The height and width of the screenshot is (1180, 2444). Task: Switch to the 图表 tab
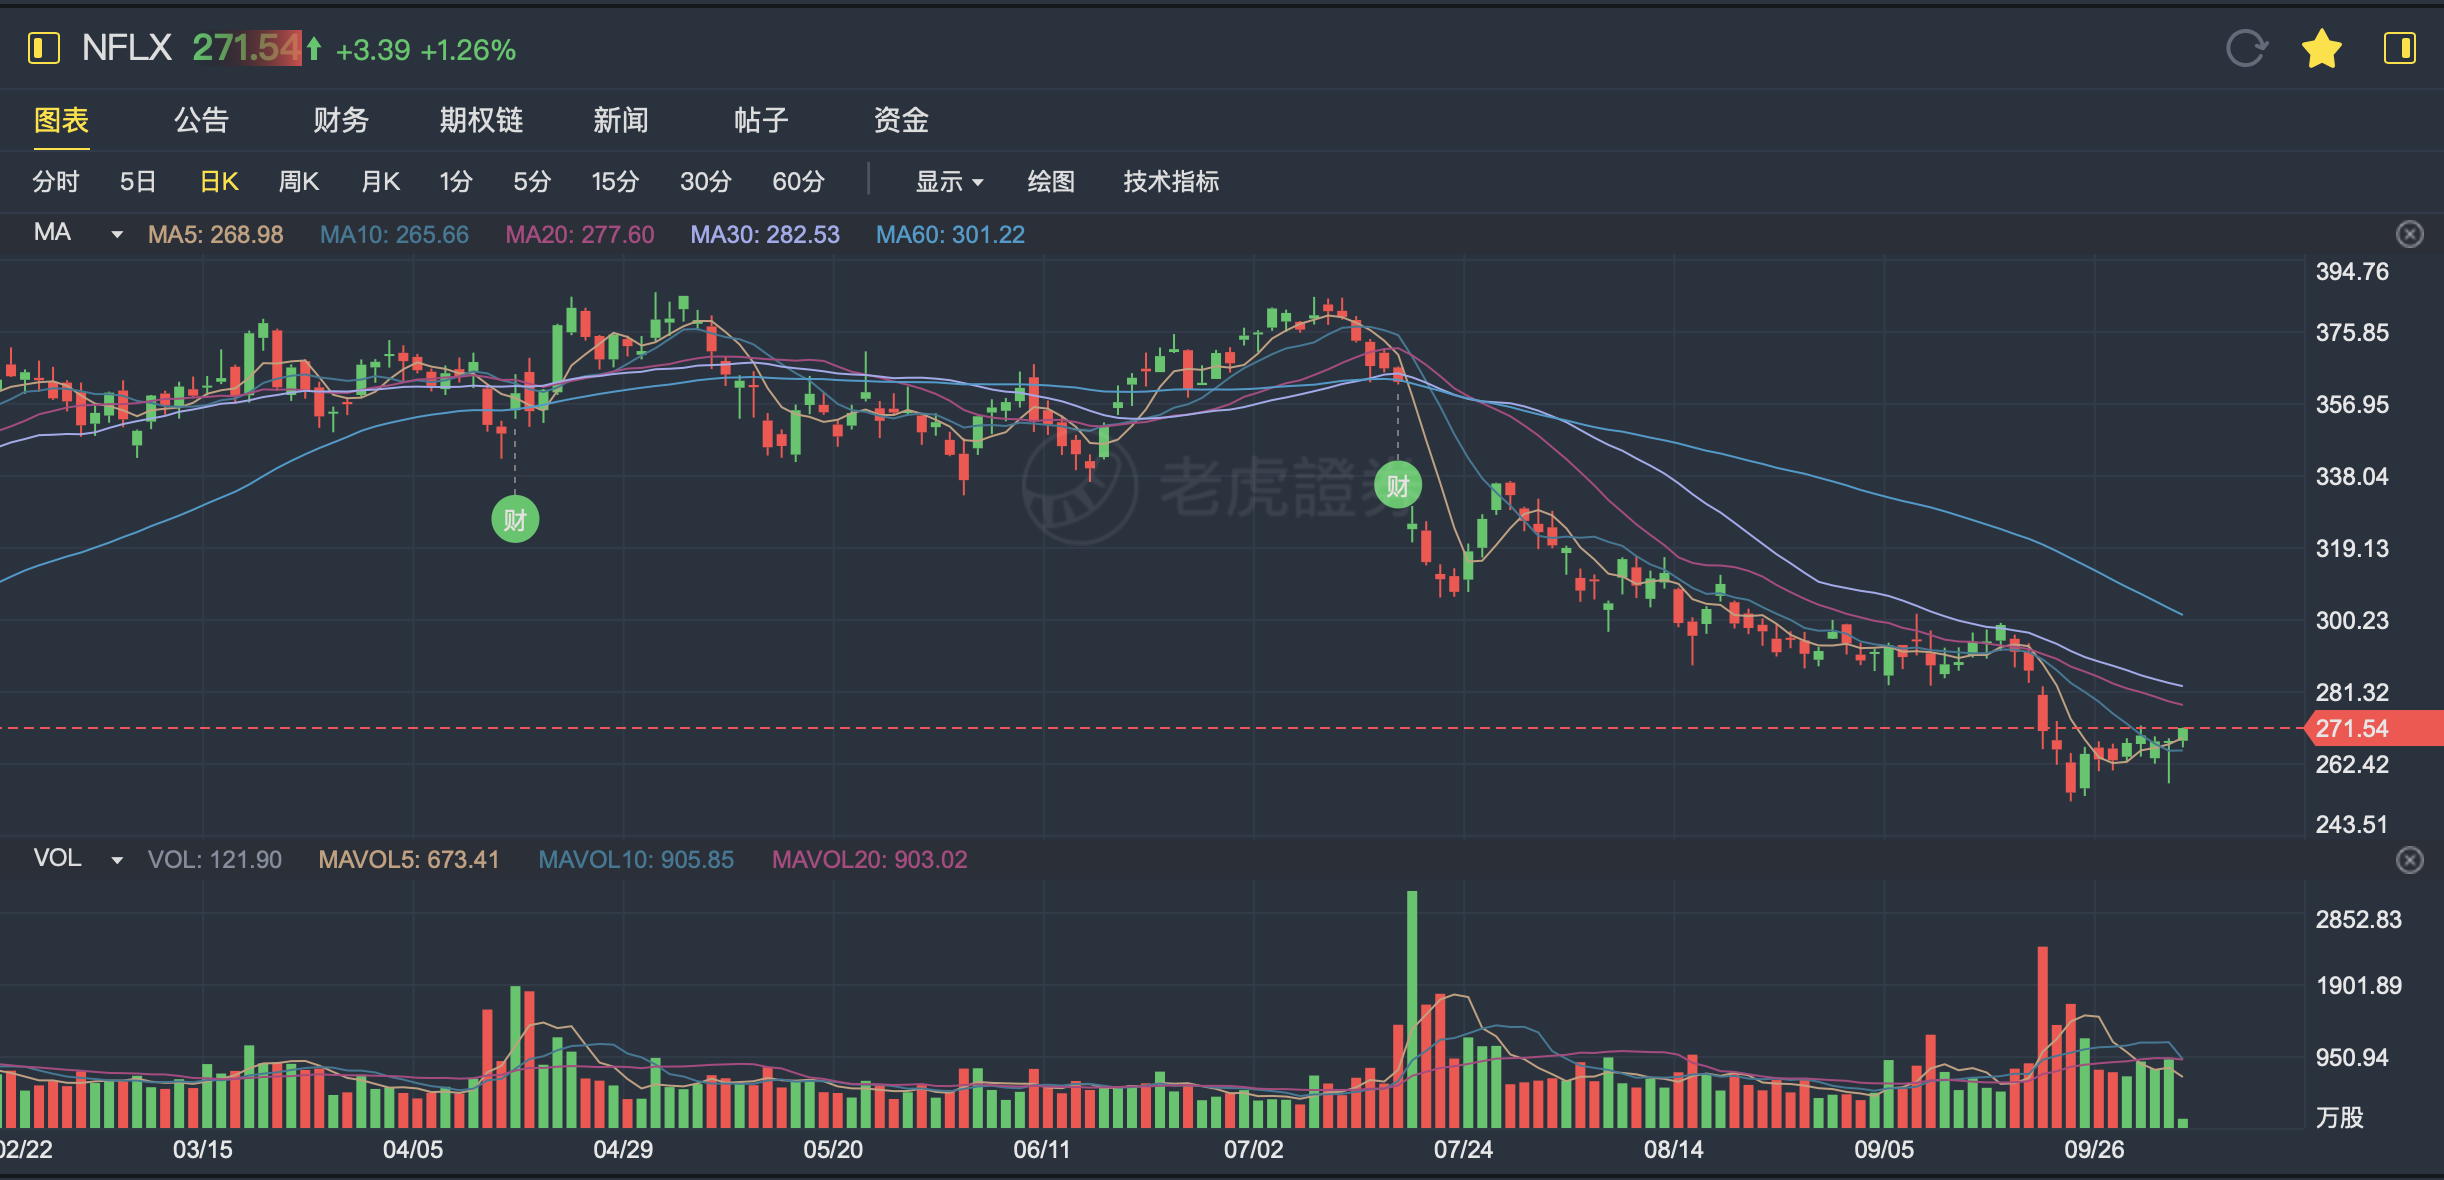[62, 120]
